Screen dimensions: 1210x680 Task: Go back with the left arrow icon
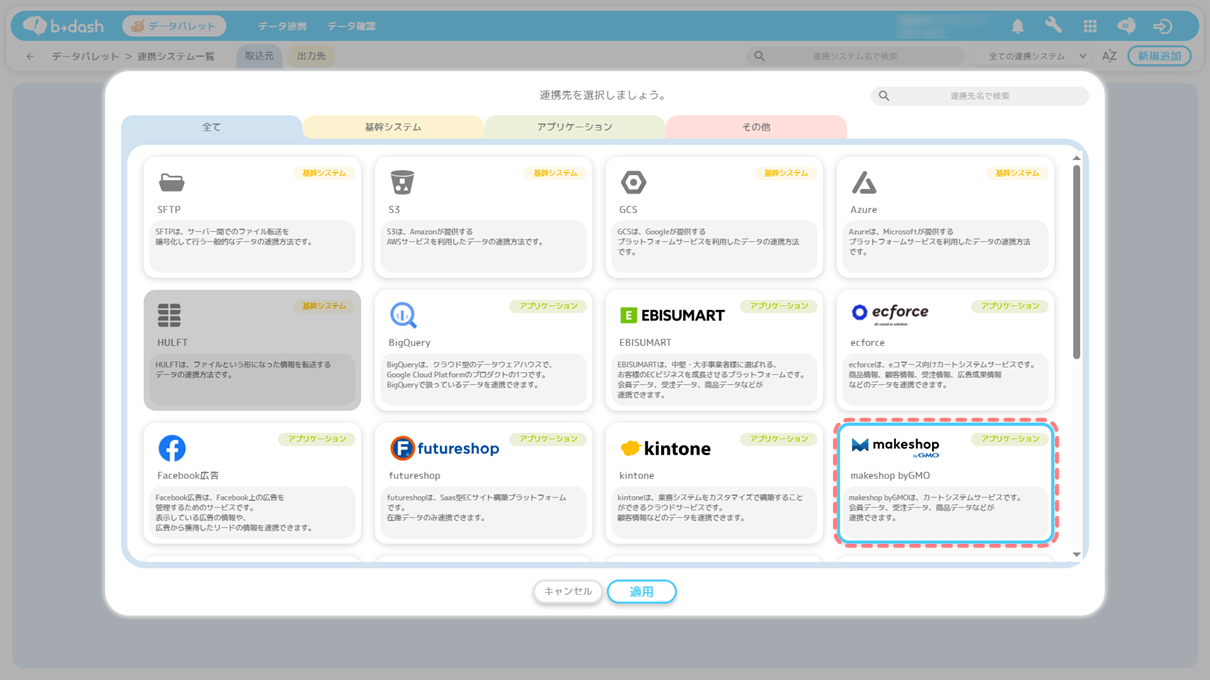30,56
